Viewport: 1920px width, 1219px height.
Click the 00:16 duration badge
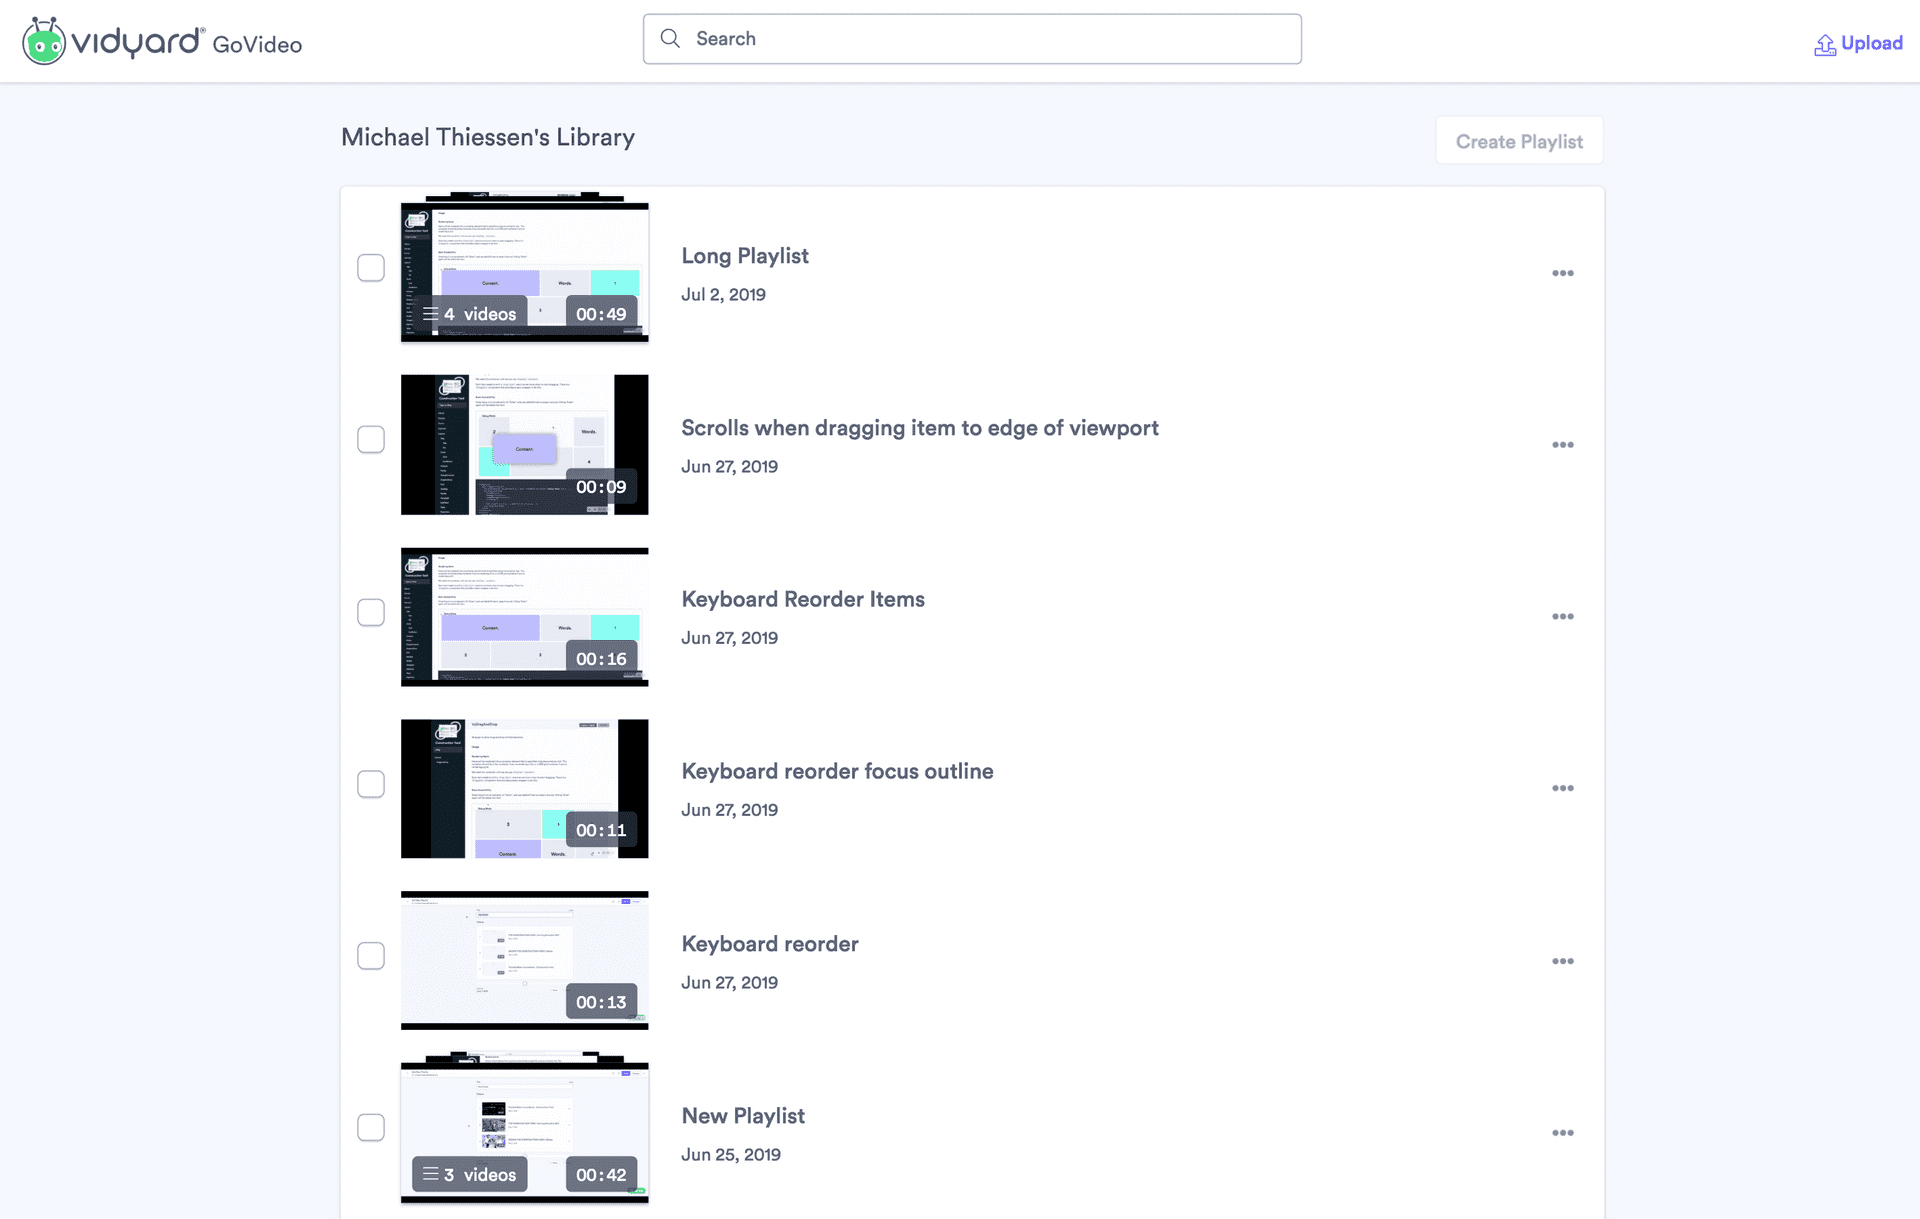tap(601, 659)
